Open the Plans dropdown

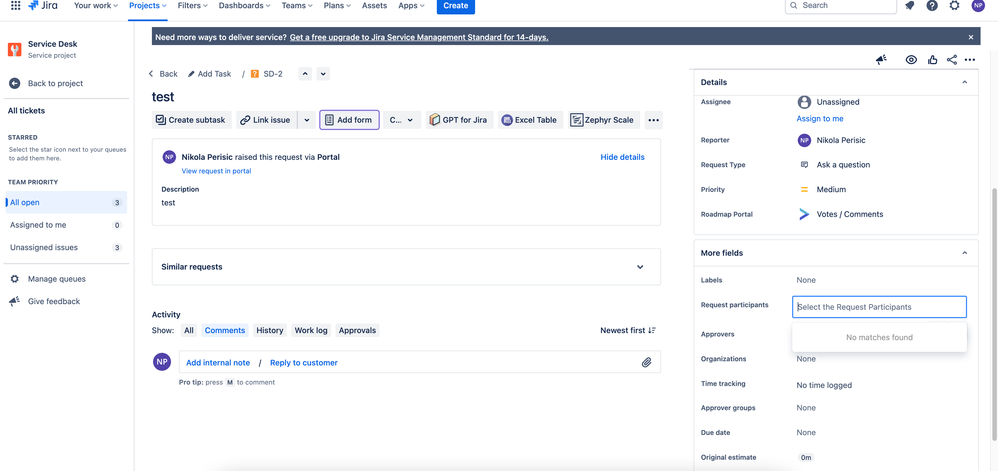tap(337, 6)
